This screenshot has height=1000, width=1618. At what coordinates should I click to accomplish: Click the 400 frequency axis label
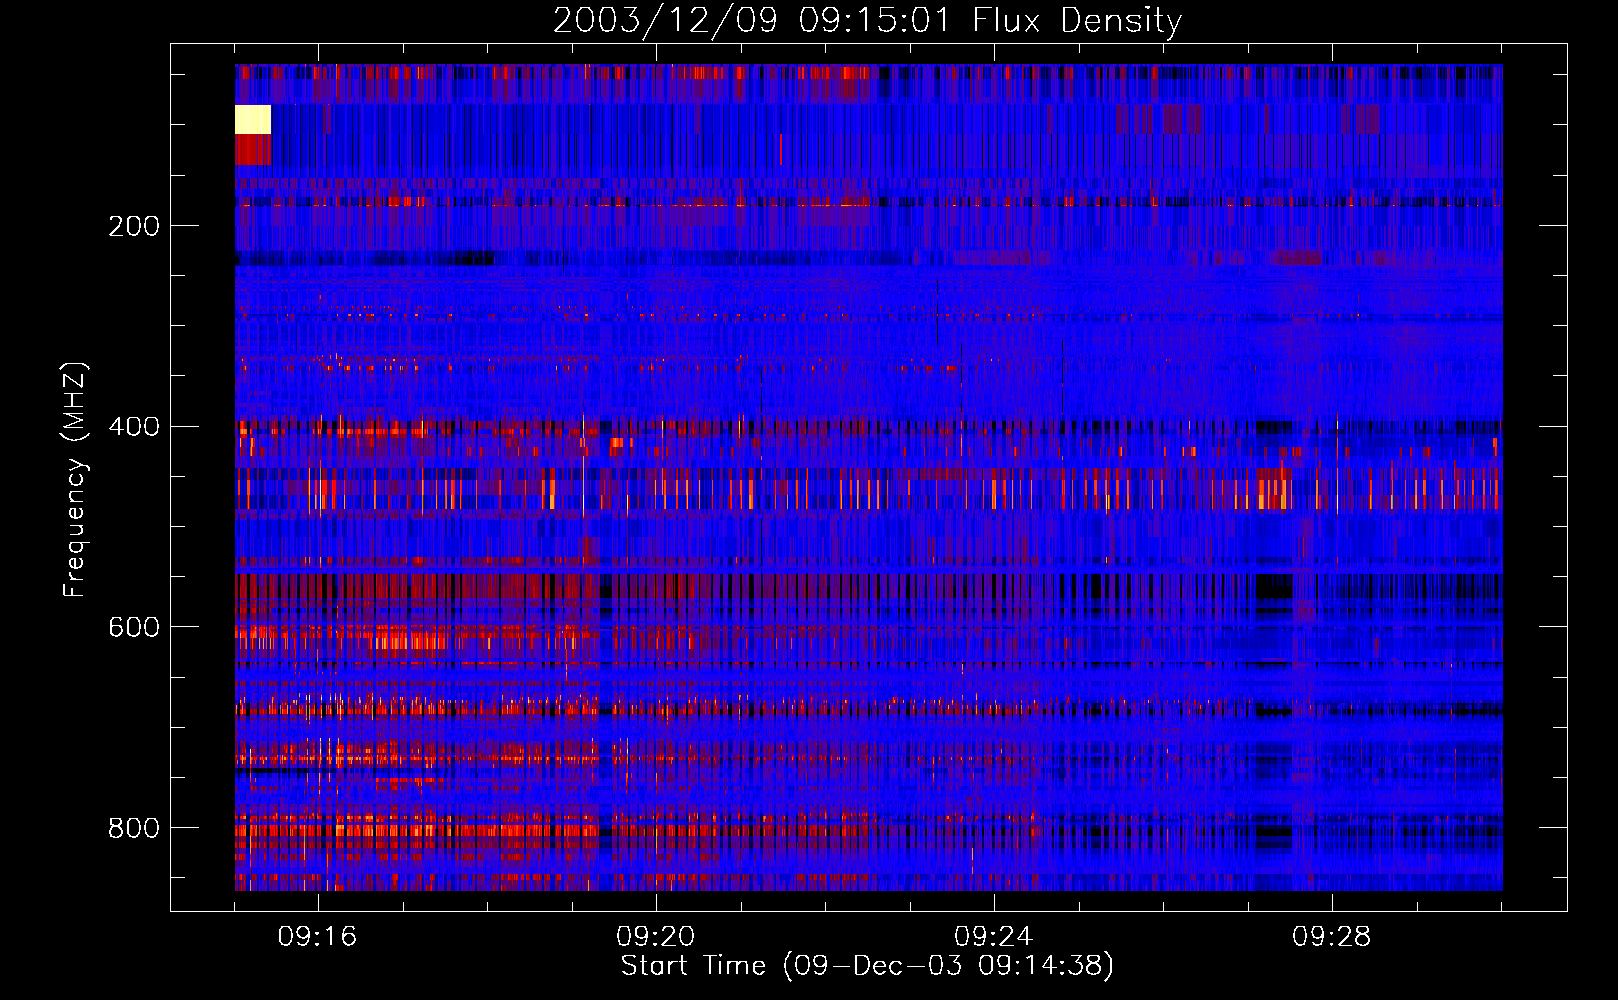click(134, 427)
